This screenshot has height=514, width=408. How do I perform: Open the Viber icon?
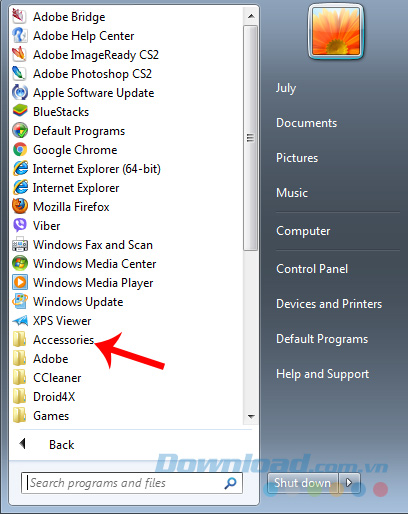(x=19, y=226)
